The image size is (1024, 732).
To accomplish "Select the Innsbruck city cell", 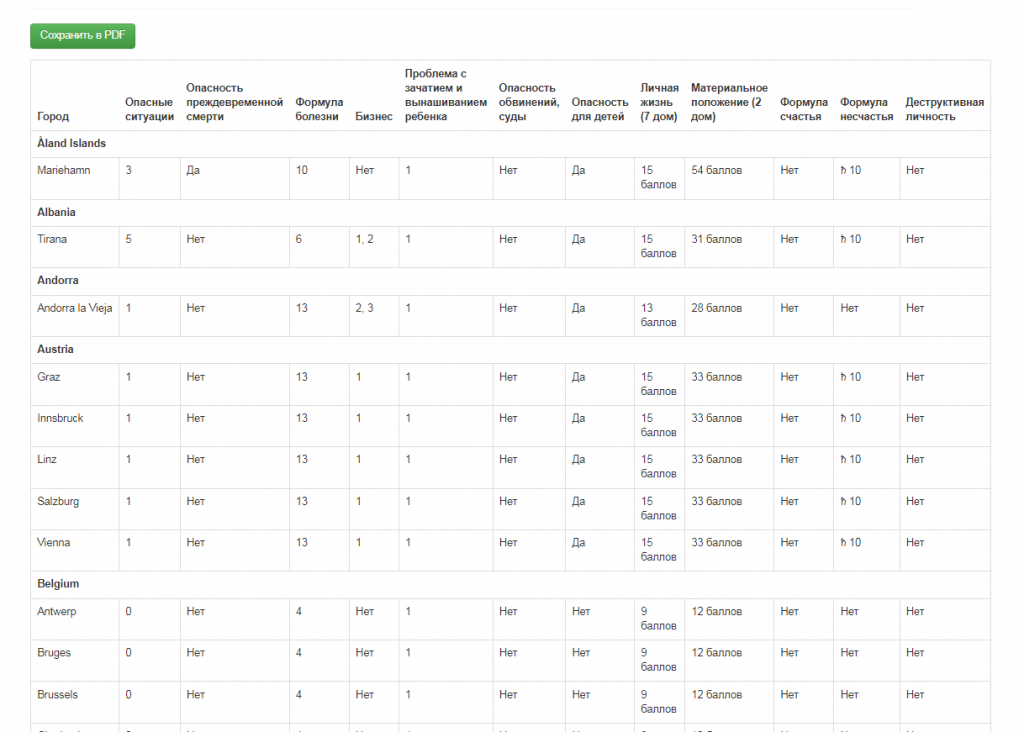I will click(x=60, y=419).
